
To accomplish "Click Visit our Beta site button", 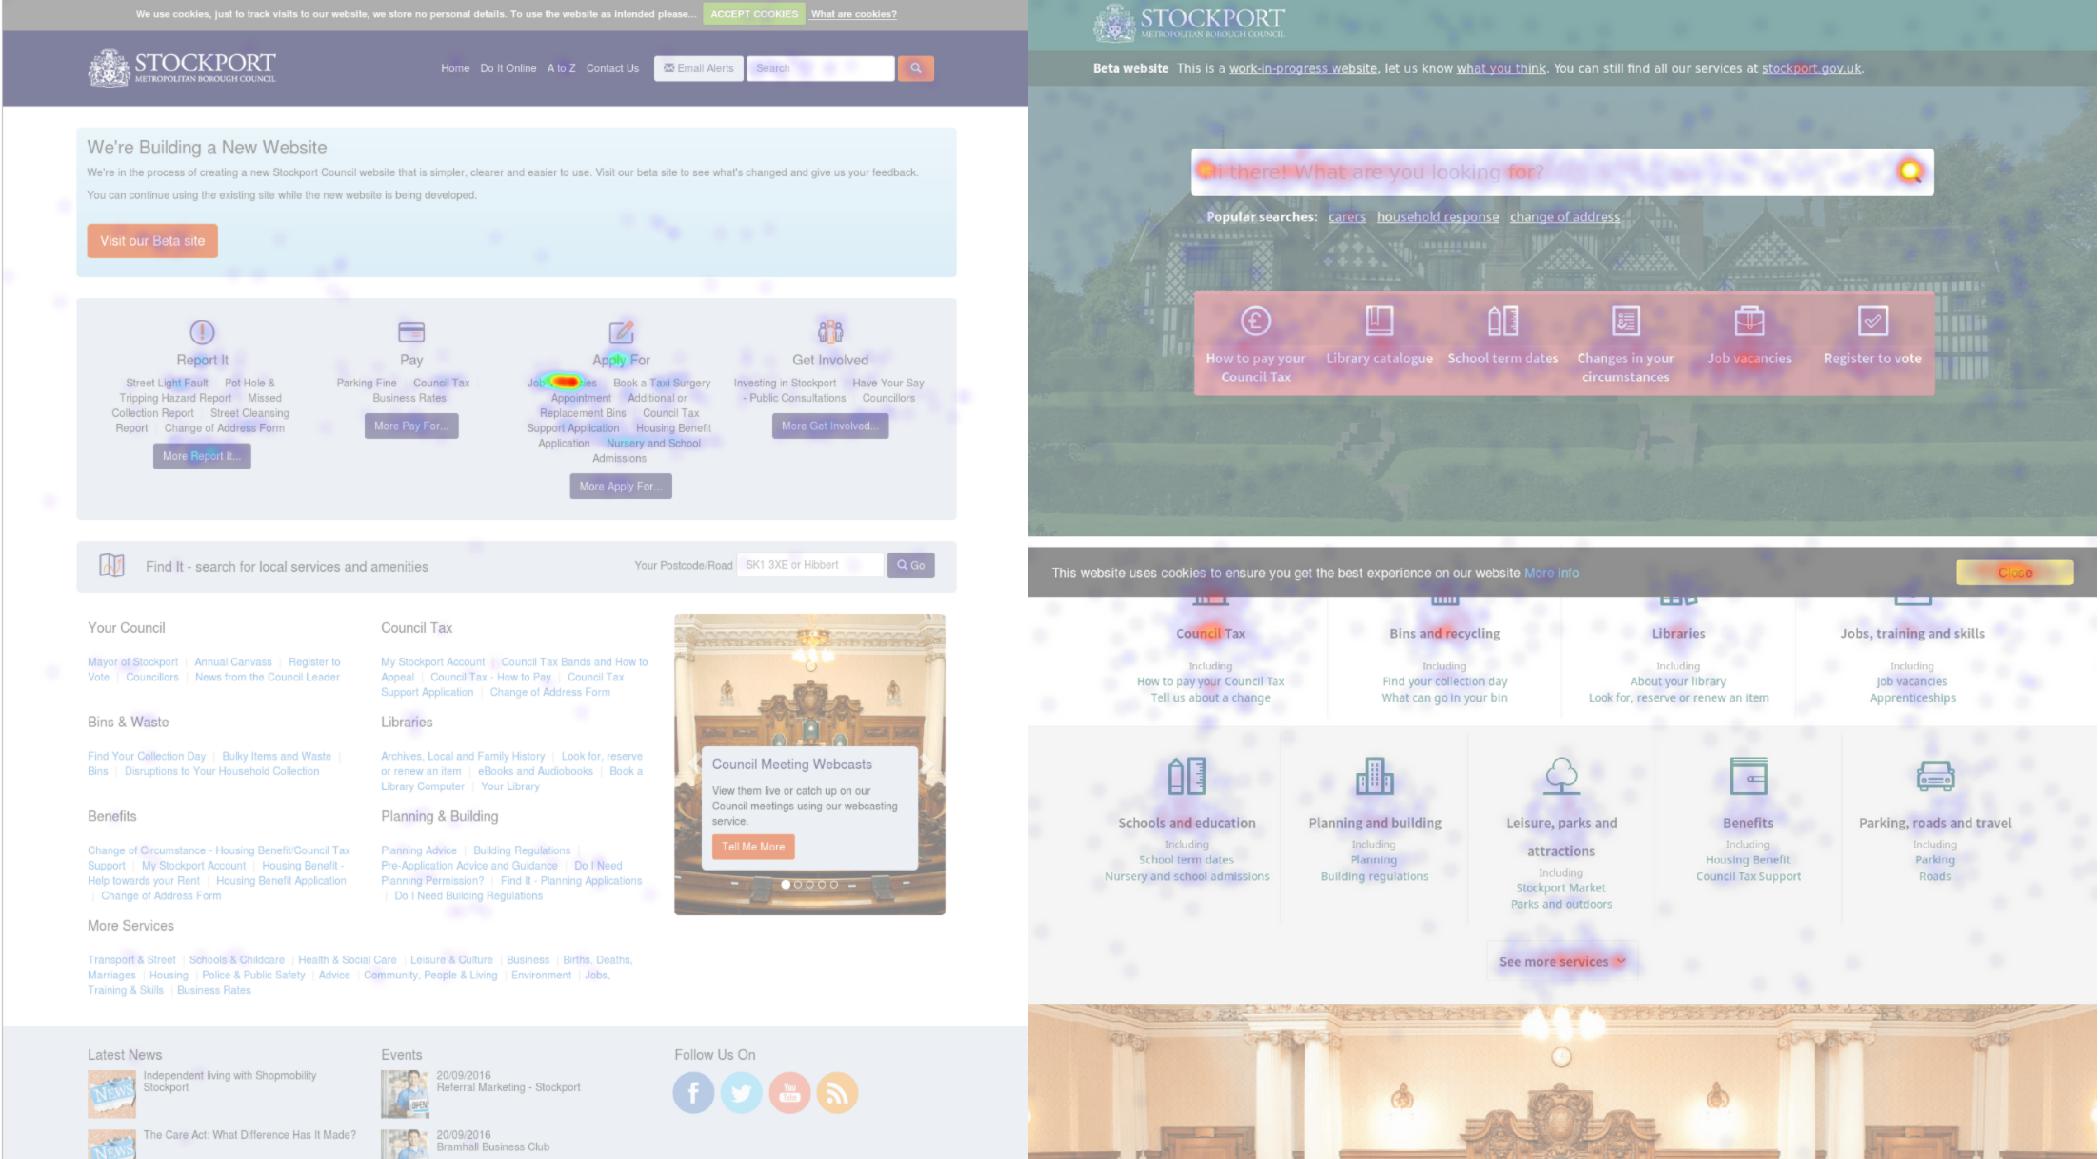I will (x=153, y=240).
